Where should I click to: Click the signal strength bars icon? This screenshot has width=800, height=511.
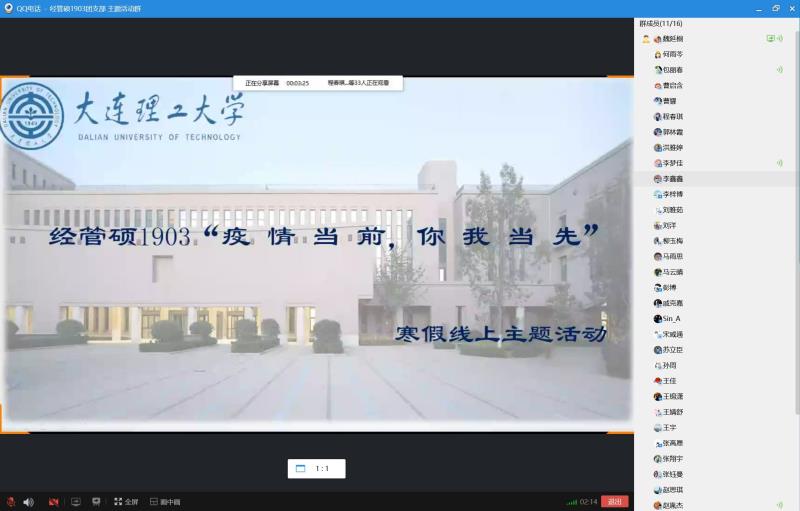[x=571, y=501]
